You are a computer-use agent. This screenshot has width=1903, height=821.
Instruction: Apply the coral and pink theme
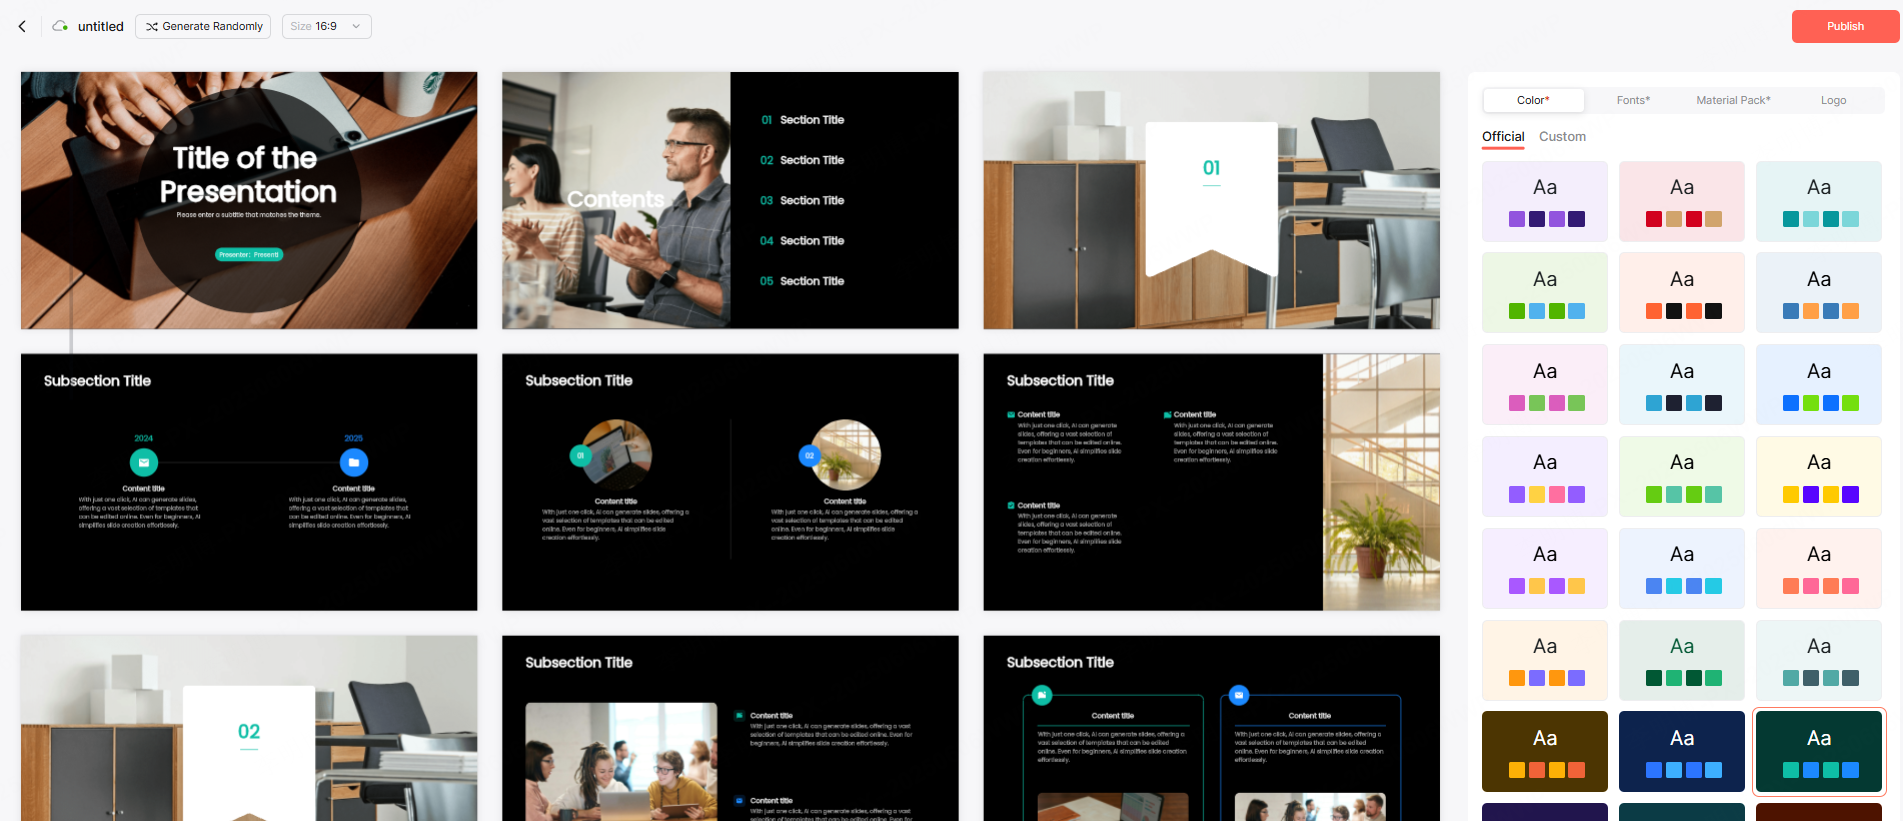tap(1819, 568)
